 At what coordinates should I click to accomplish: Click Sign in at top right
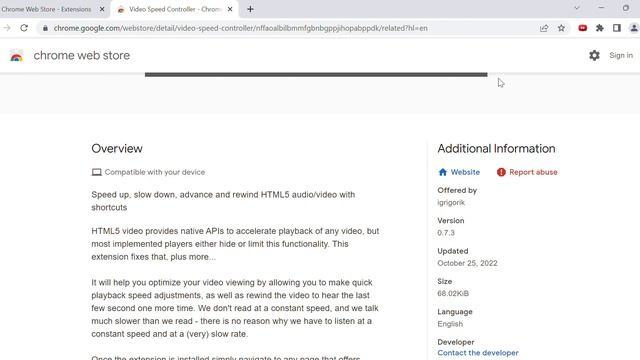(x=621, y=56)
